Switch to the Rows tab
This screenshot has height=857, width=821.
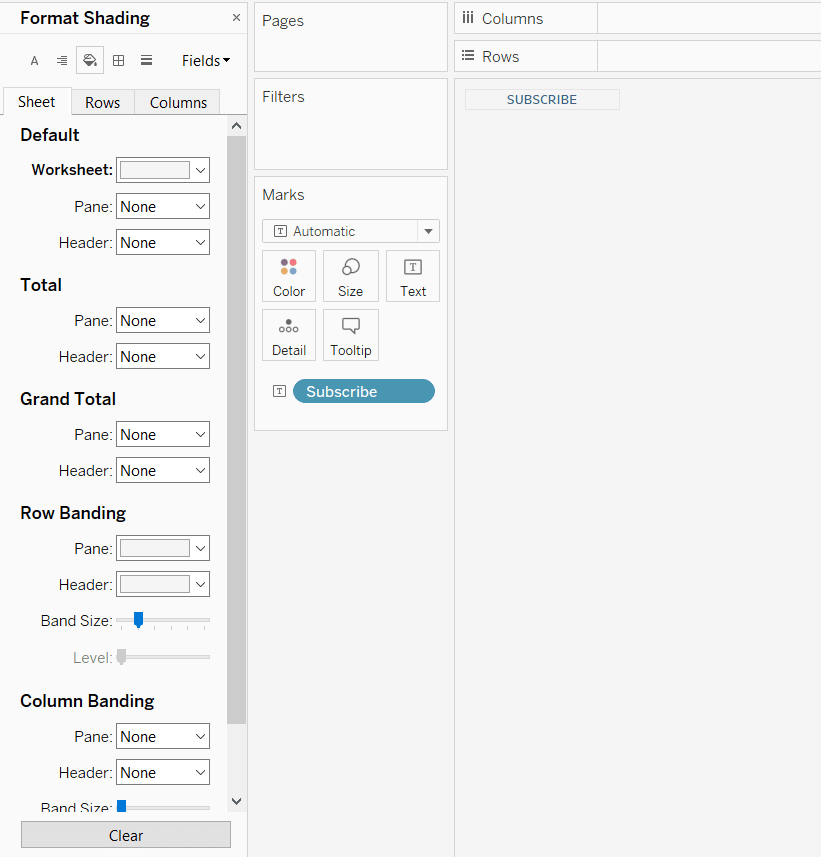click(102, 102)
